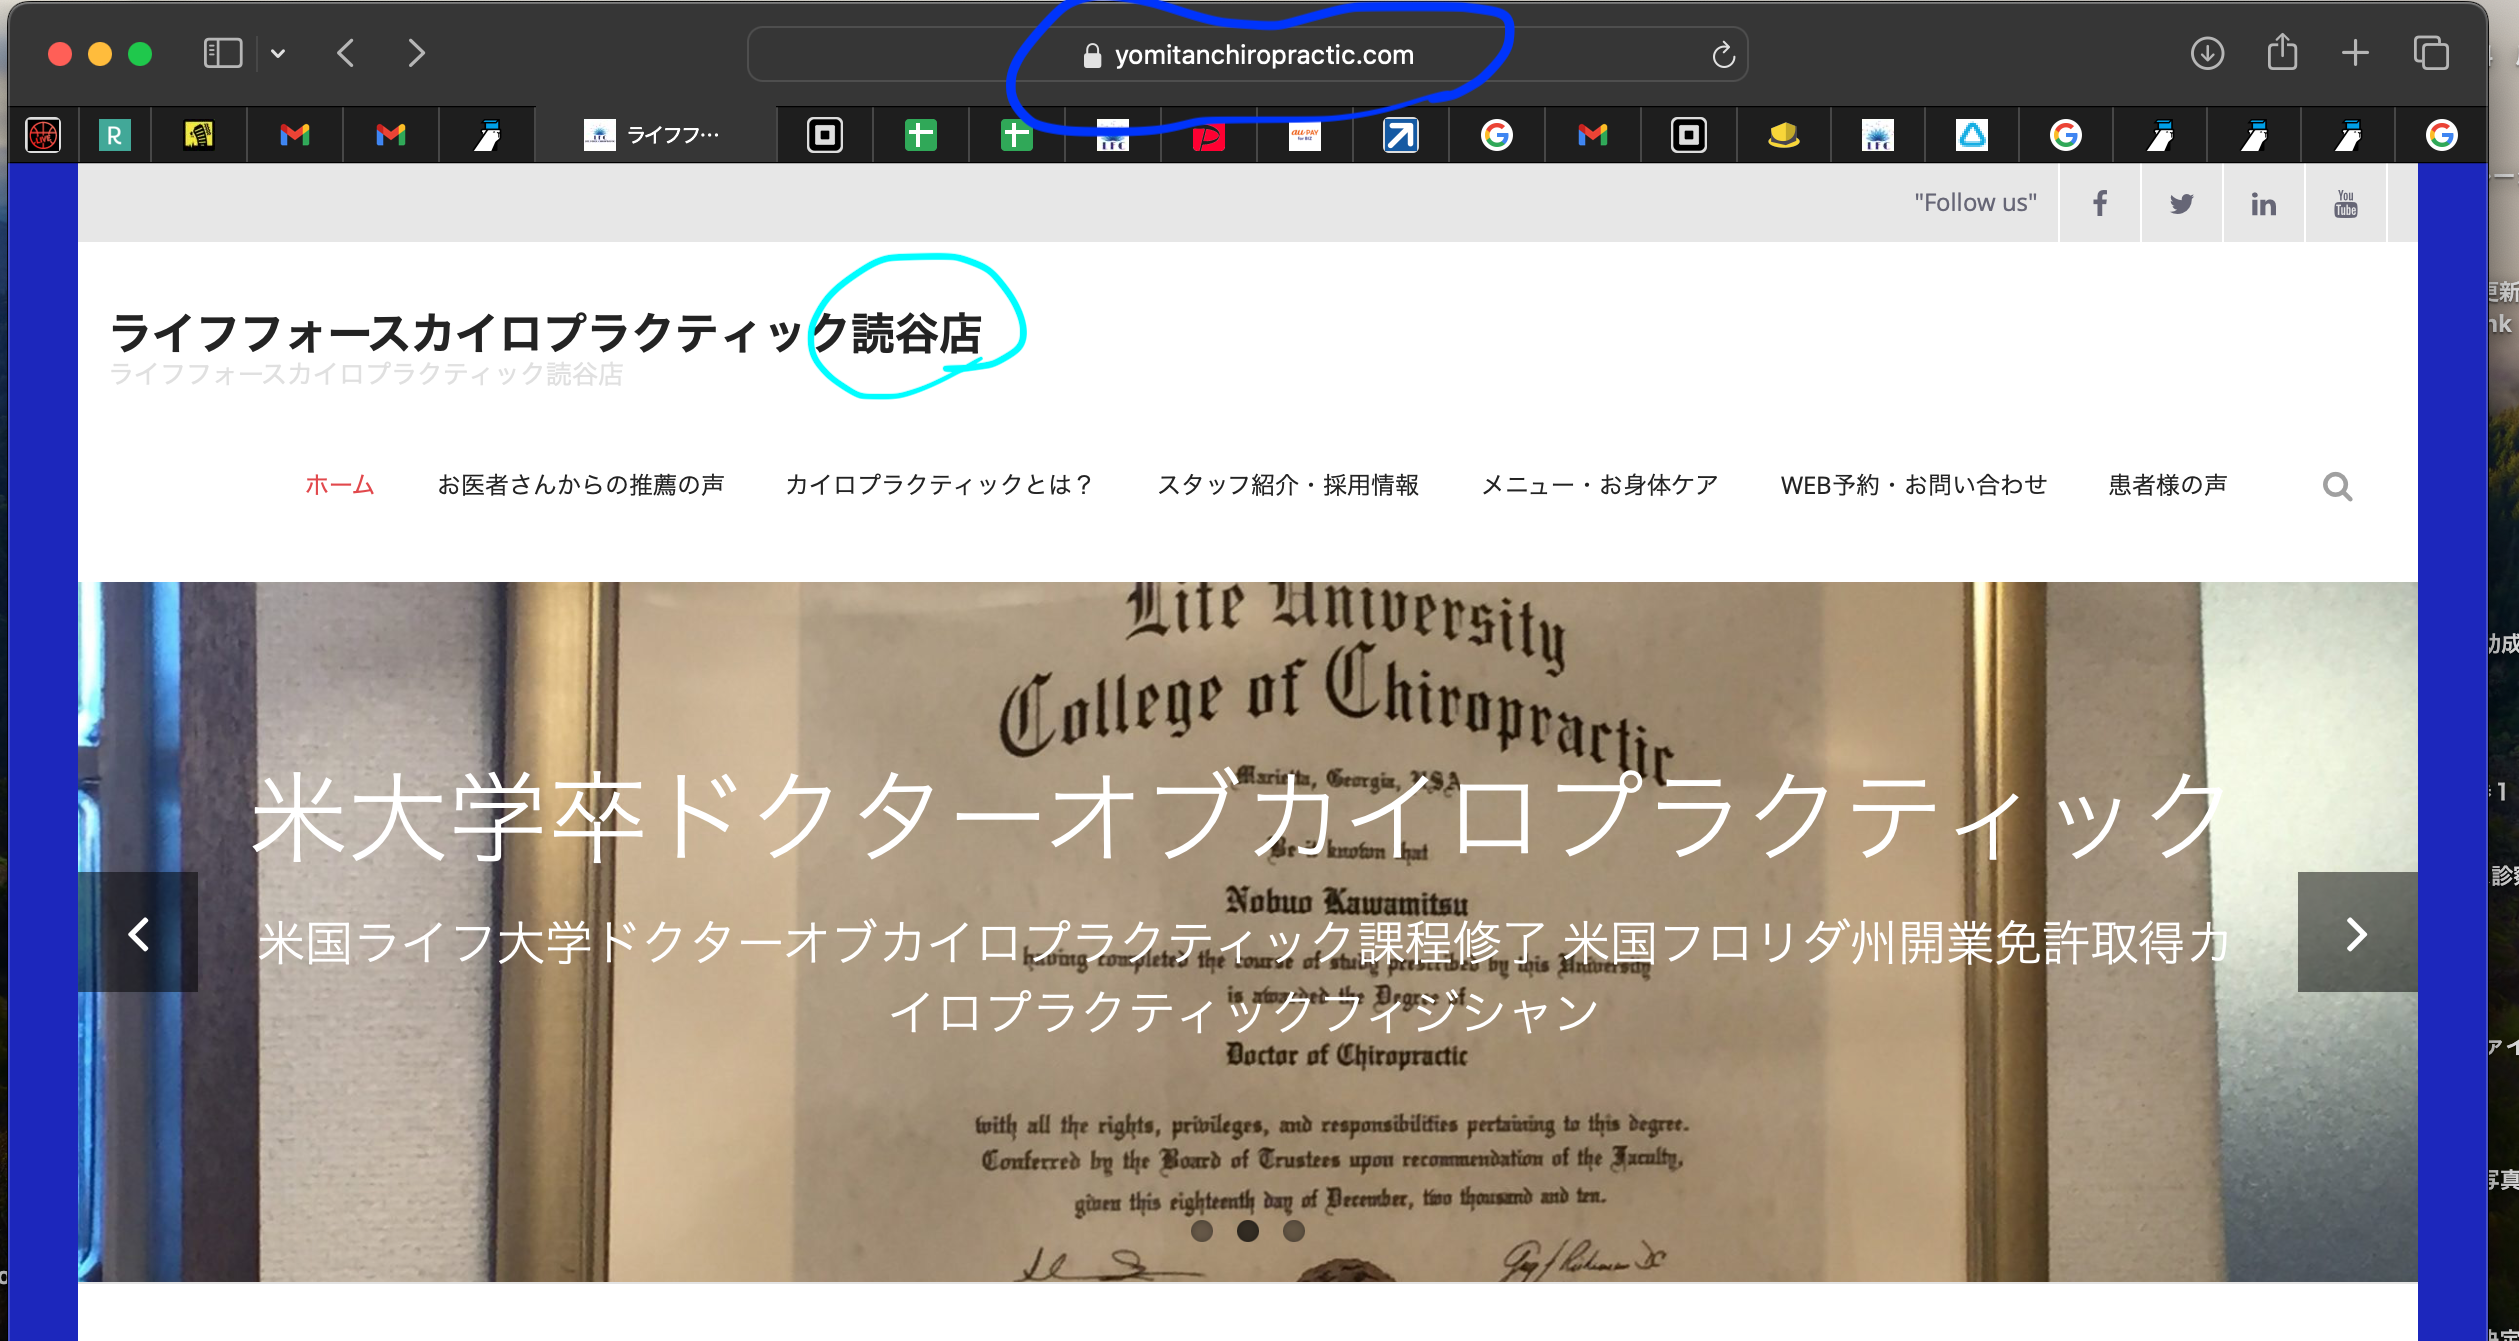Switch to the yellow hat icon tab

tap(1784, 135)
